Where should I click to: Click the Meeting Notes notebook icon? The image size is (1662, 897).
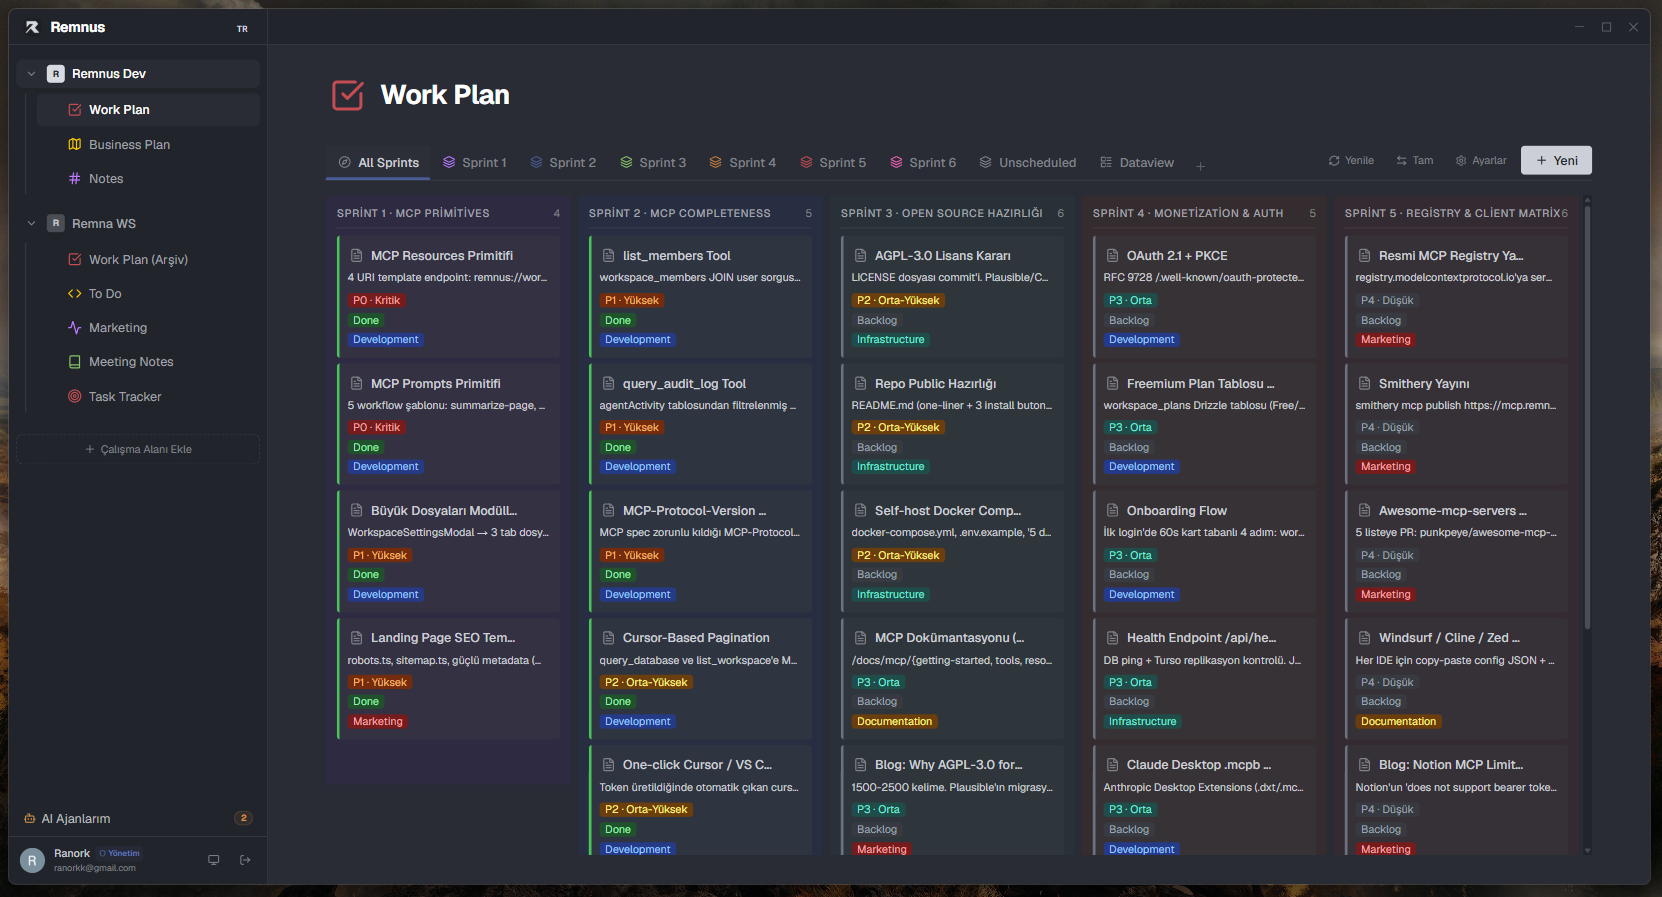74,362
